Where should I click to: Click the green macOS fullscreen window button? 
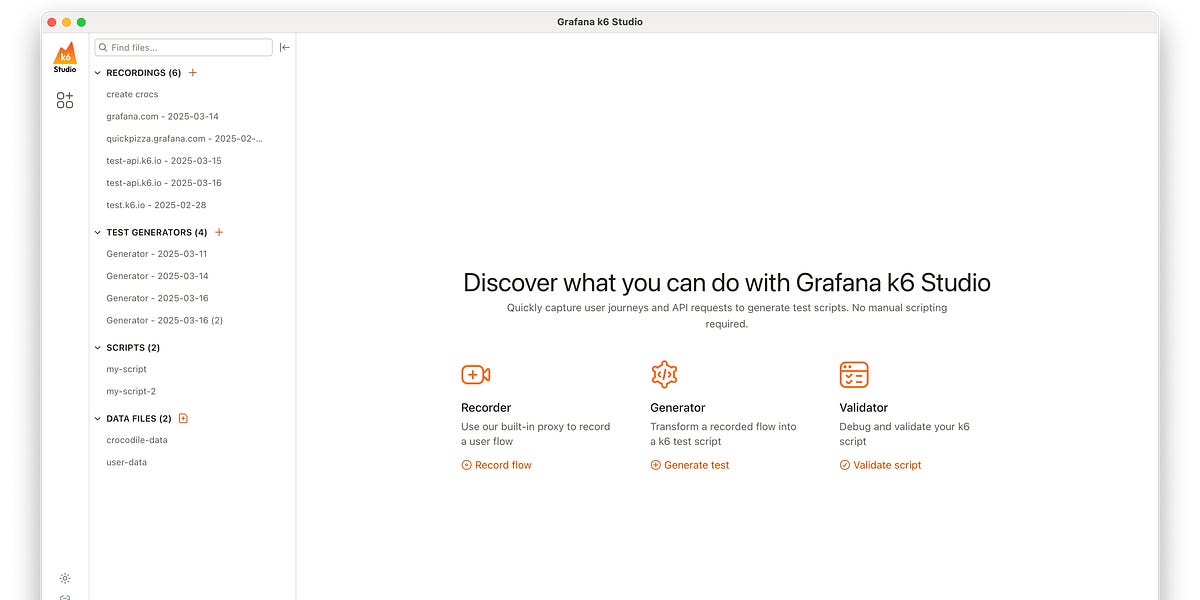(81, 22)
